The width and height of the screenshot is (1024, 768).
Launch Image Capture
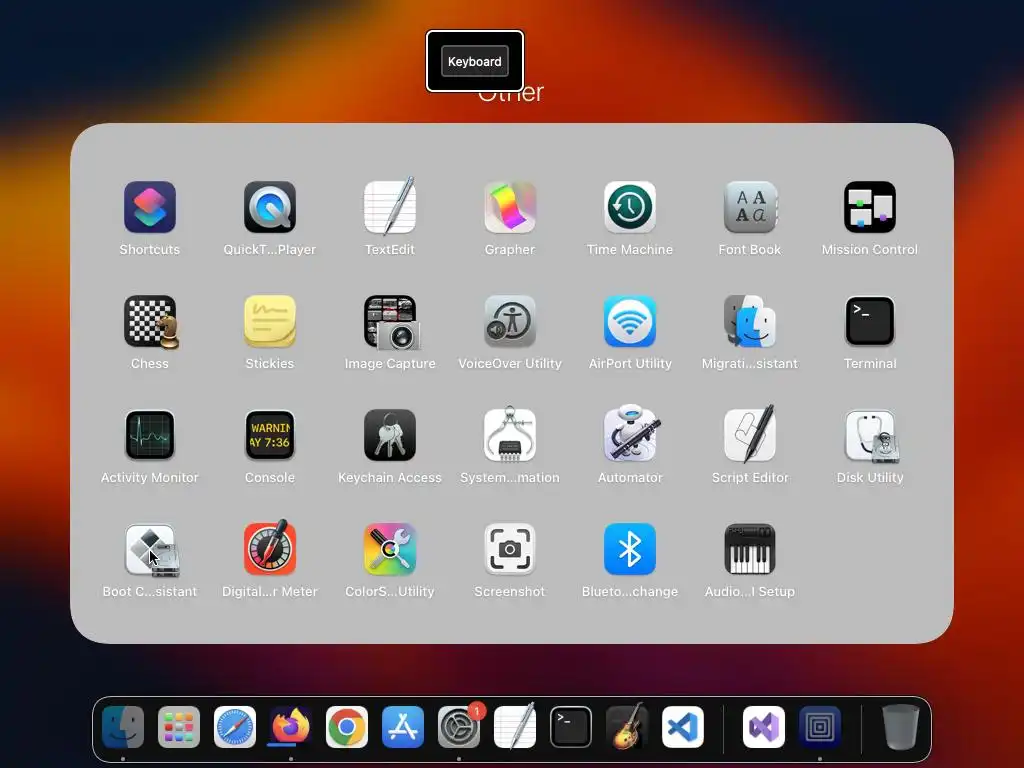390,321
